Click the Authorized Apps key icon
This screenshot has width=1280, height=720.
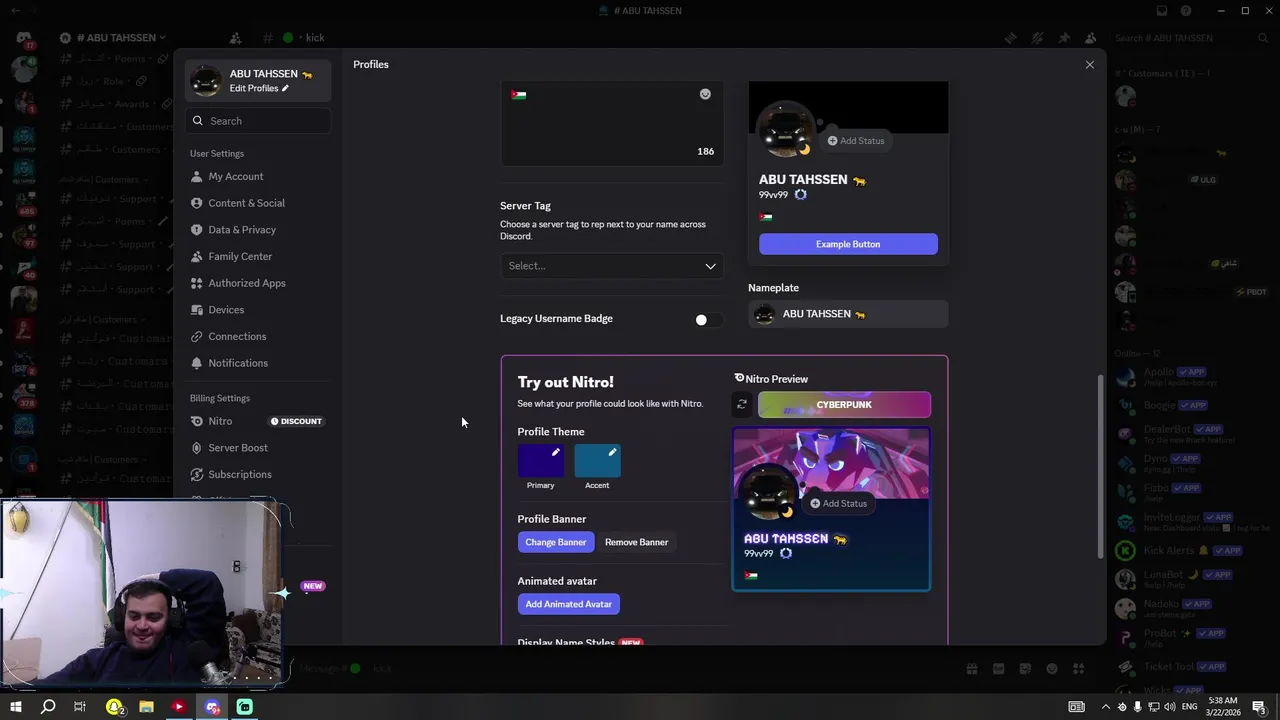[197, 283]
